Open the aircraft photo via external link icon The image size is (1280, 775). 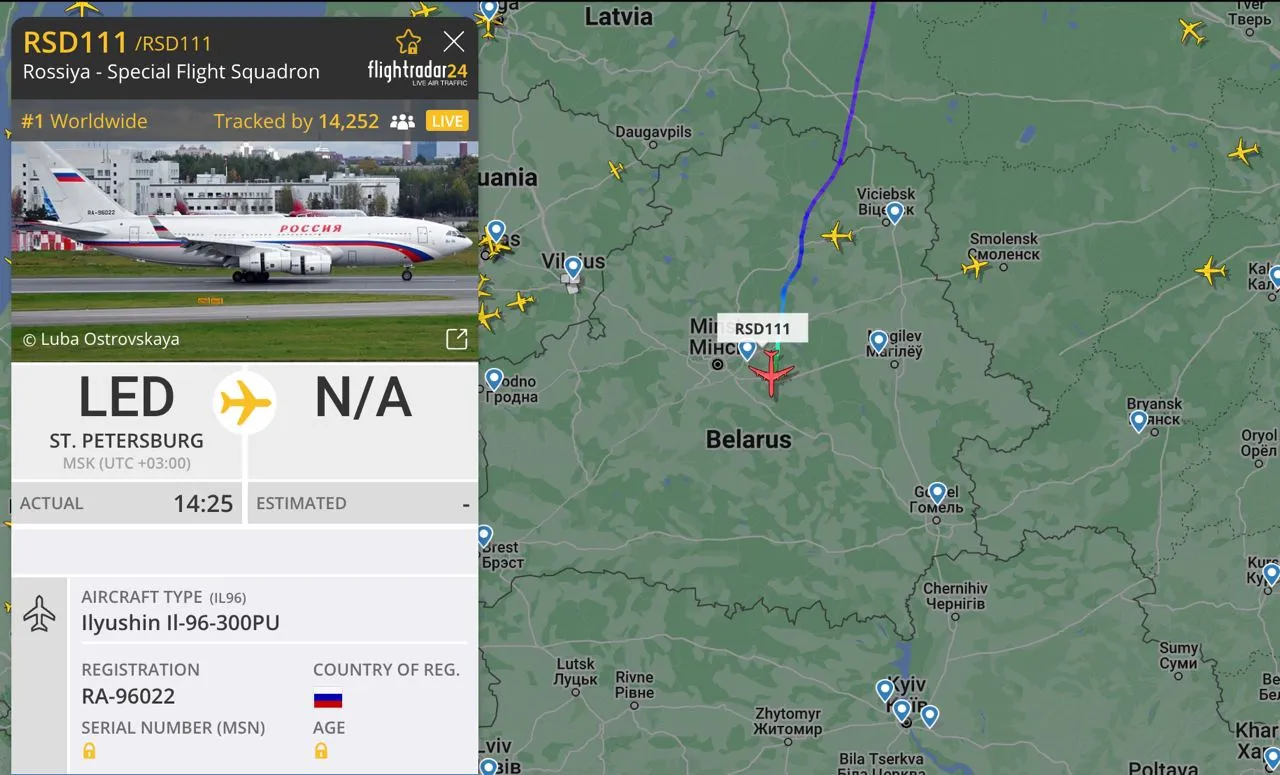point(456,339)
